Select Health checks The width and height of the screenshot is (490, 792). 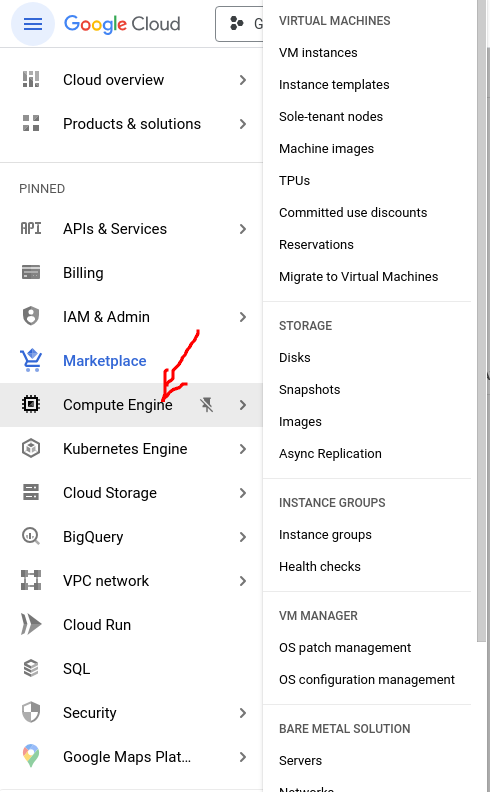pos(320,566)
